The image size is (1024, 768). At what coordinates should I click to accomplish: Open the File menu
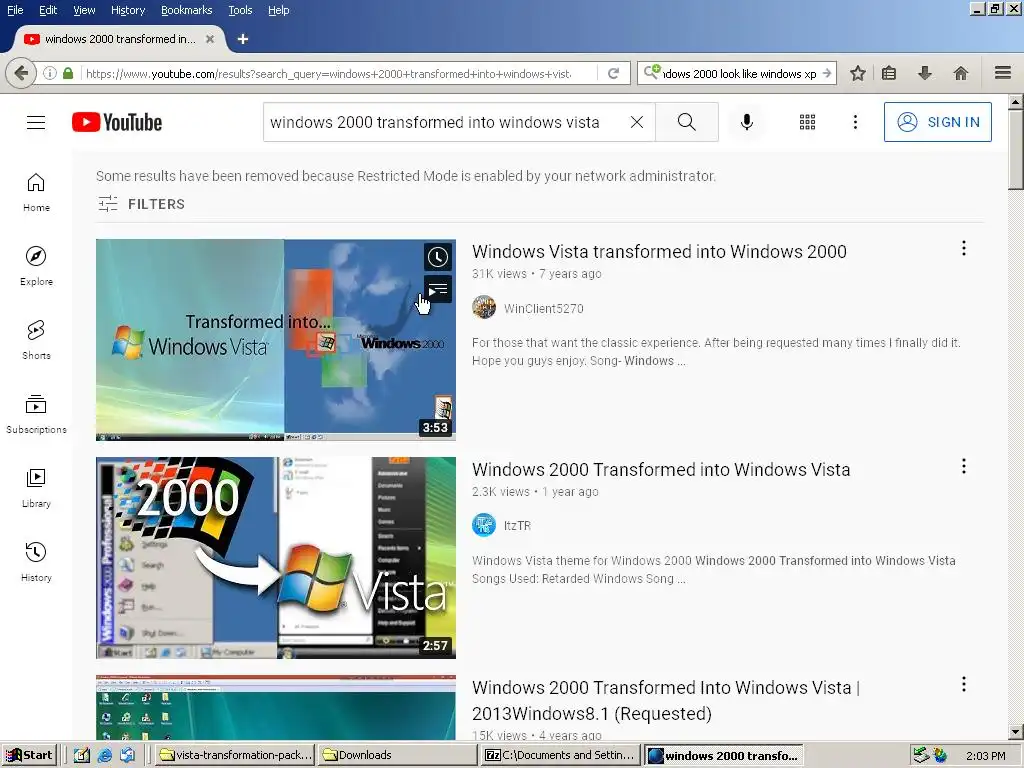[15, 10]
